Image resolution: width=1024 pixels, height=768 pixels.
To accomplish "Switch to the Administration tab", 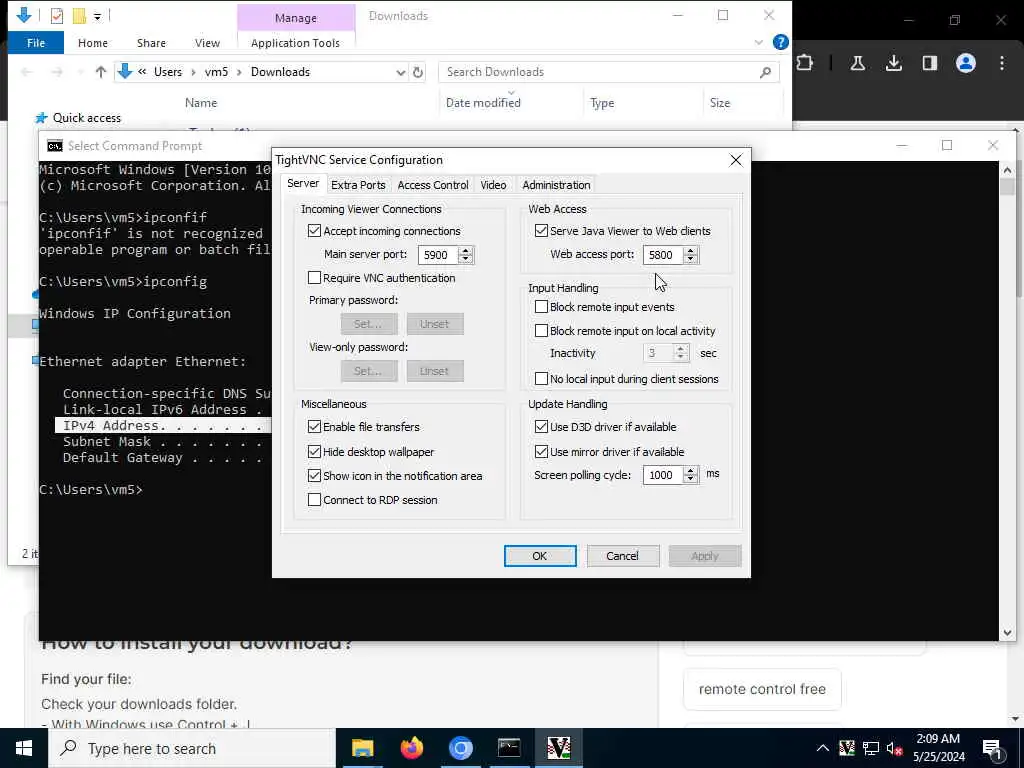I will 556,185.
